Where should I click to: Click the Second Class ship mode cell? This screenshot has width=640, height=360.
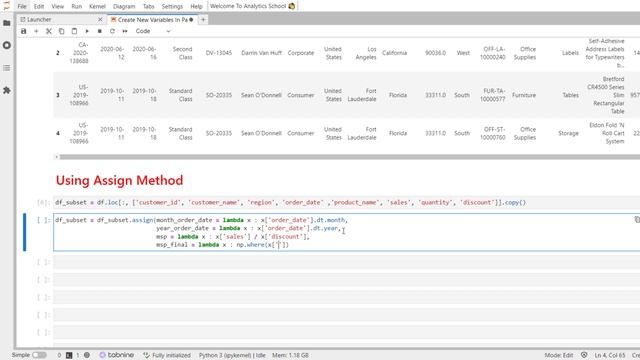click(182, 53)
